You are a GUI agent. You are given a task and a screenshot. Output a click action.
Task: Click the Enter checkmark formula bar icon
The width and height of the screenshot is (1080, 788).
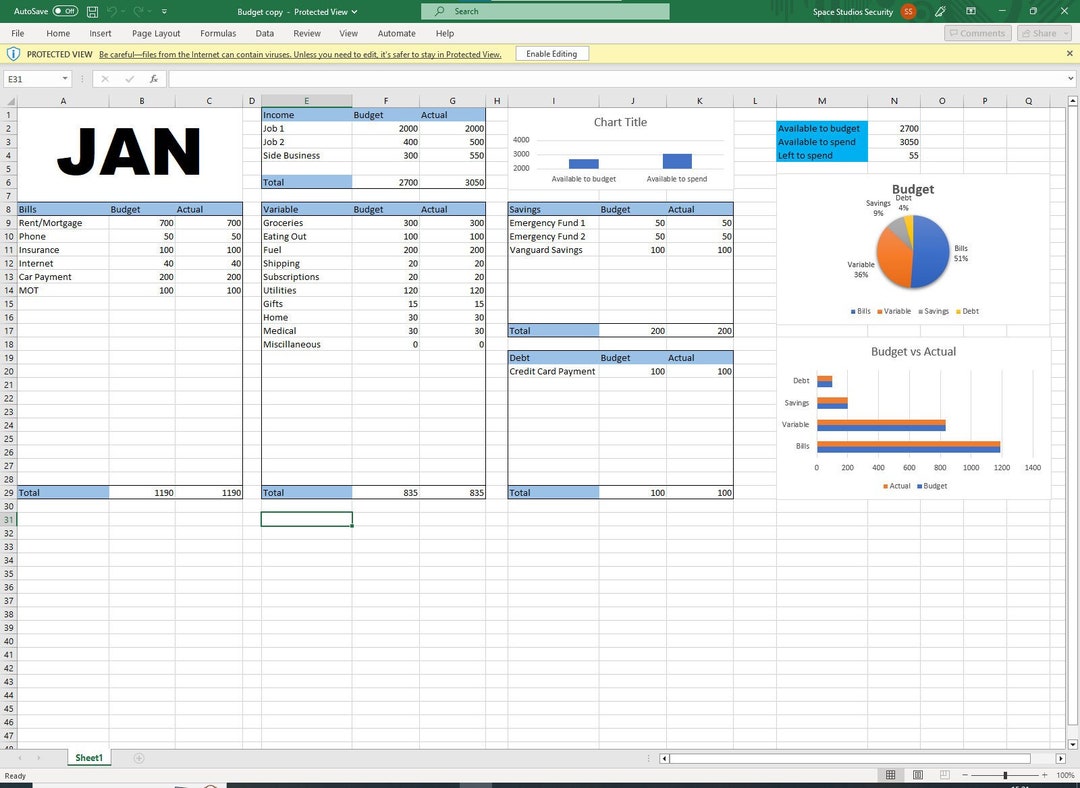coord(129,79)
